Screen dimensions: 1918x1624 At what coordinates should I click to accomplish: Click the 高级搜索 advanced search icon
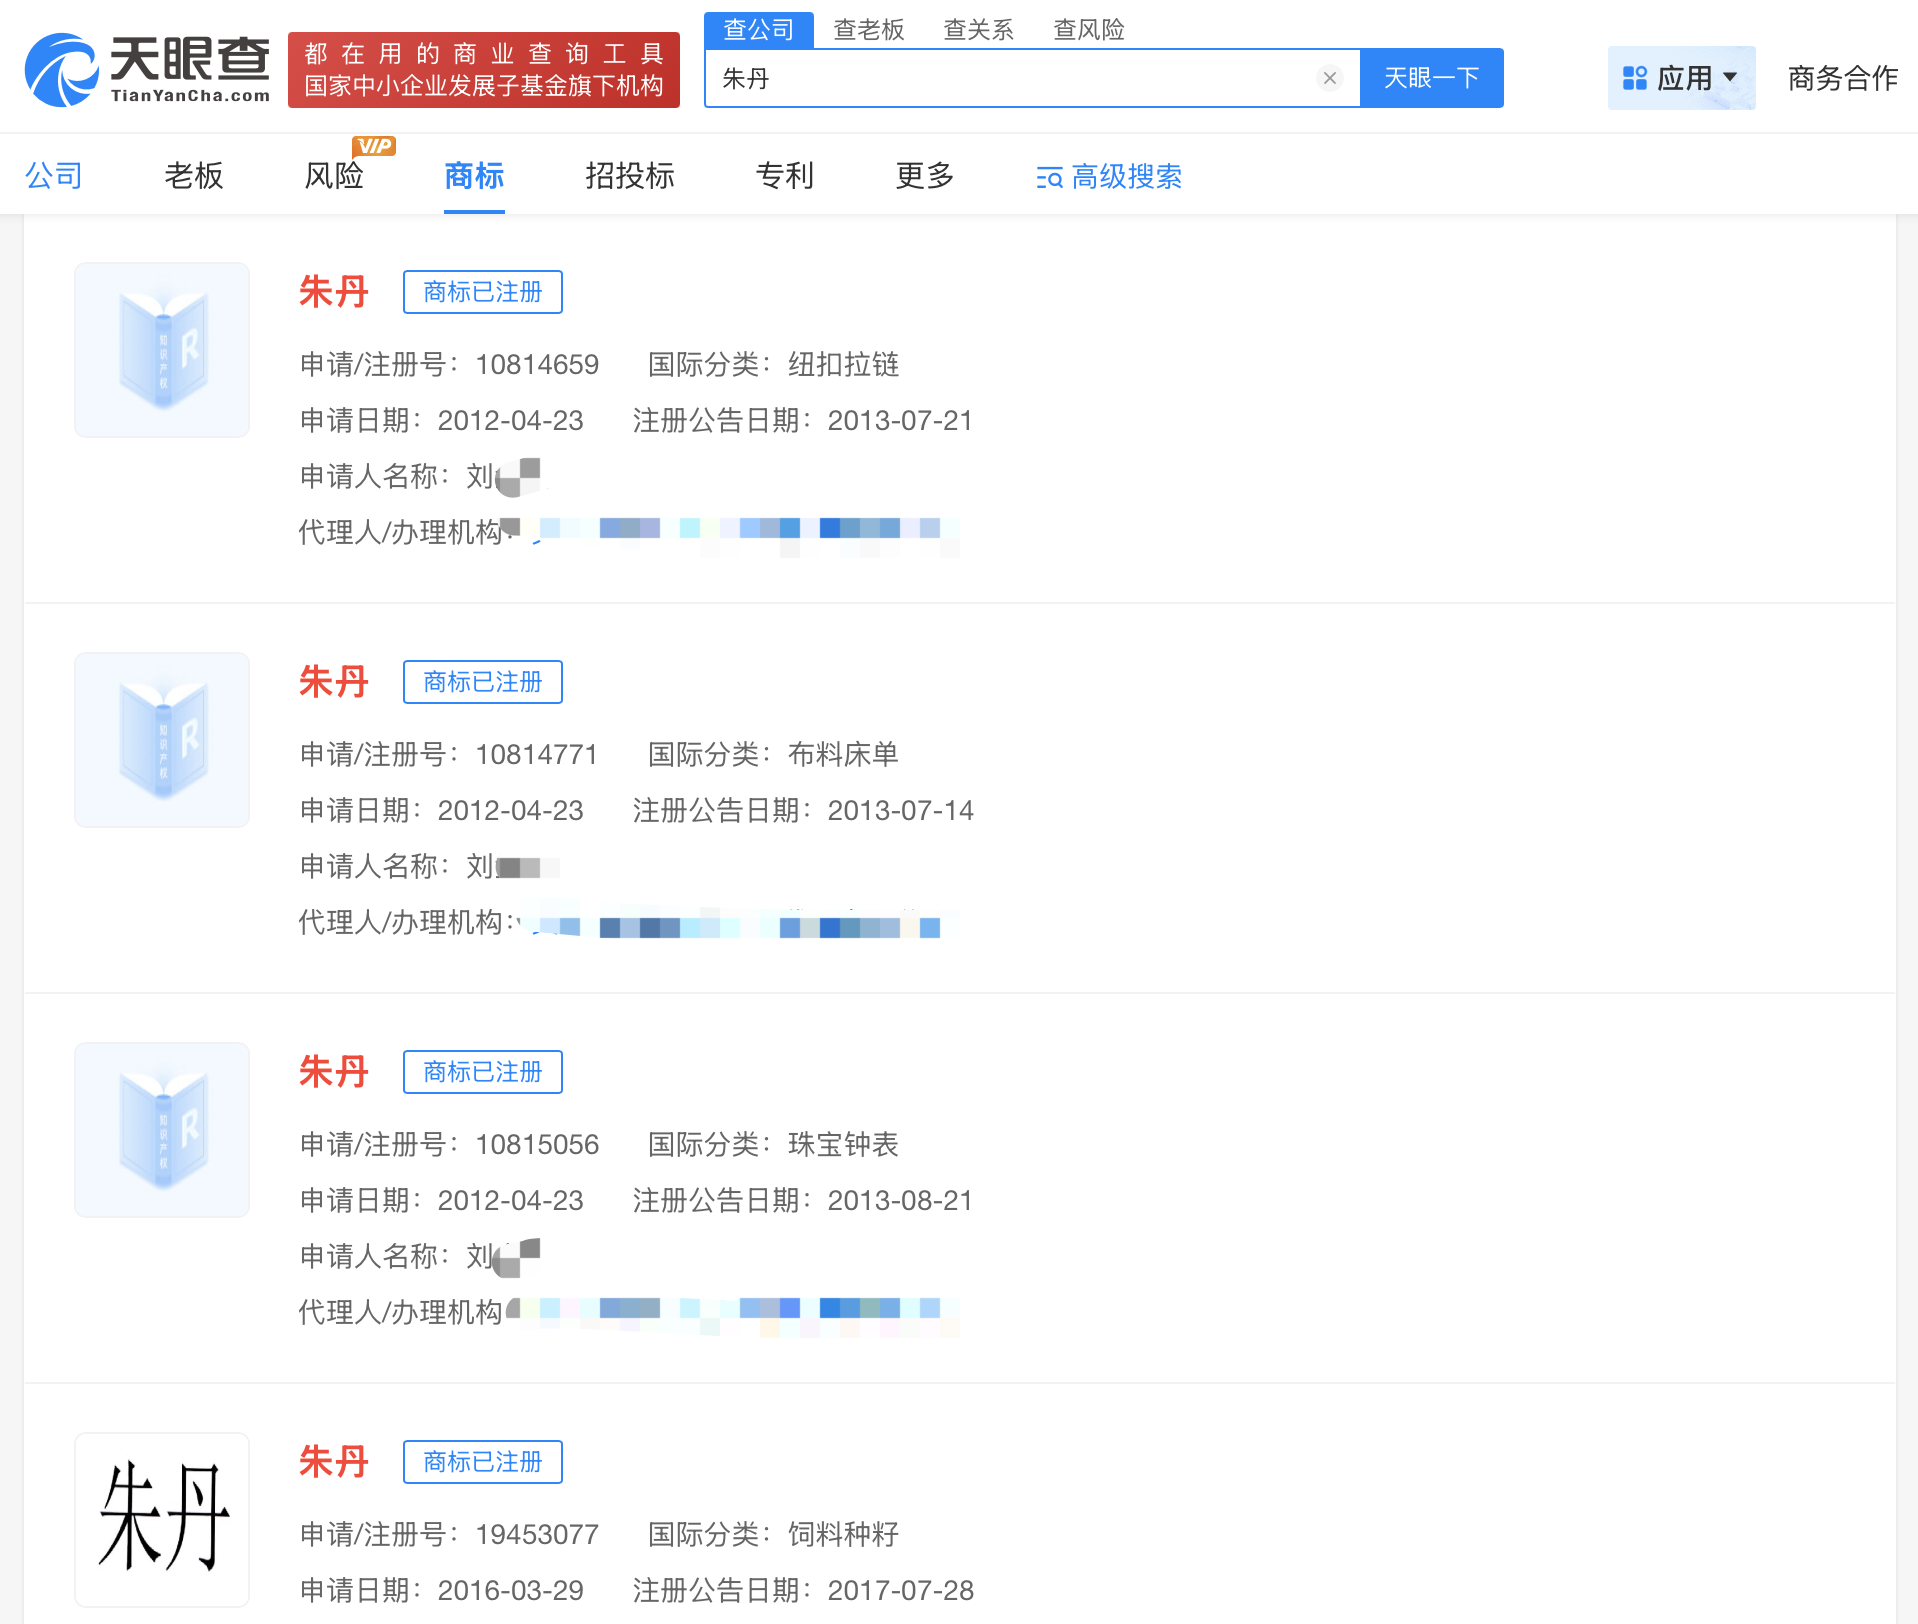tap(1048, 177)
